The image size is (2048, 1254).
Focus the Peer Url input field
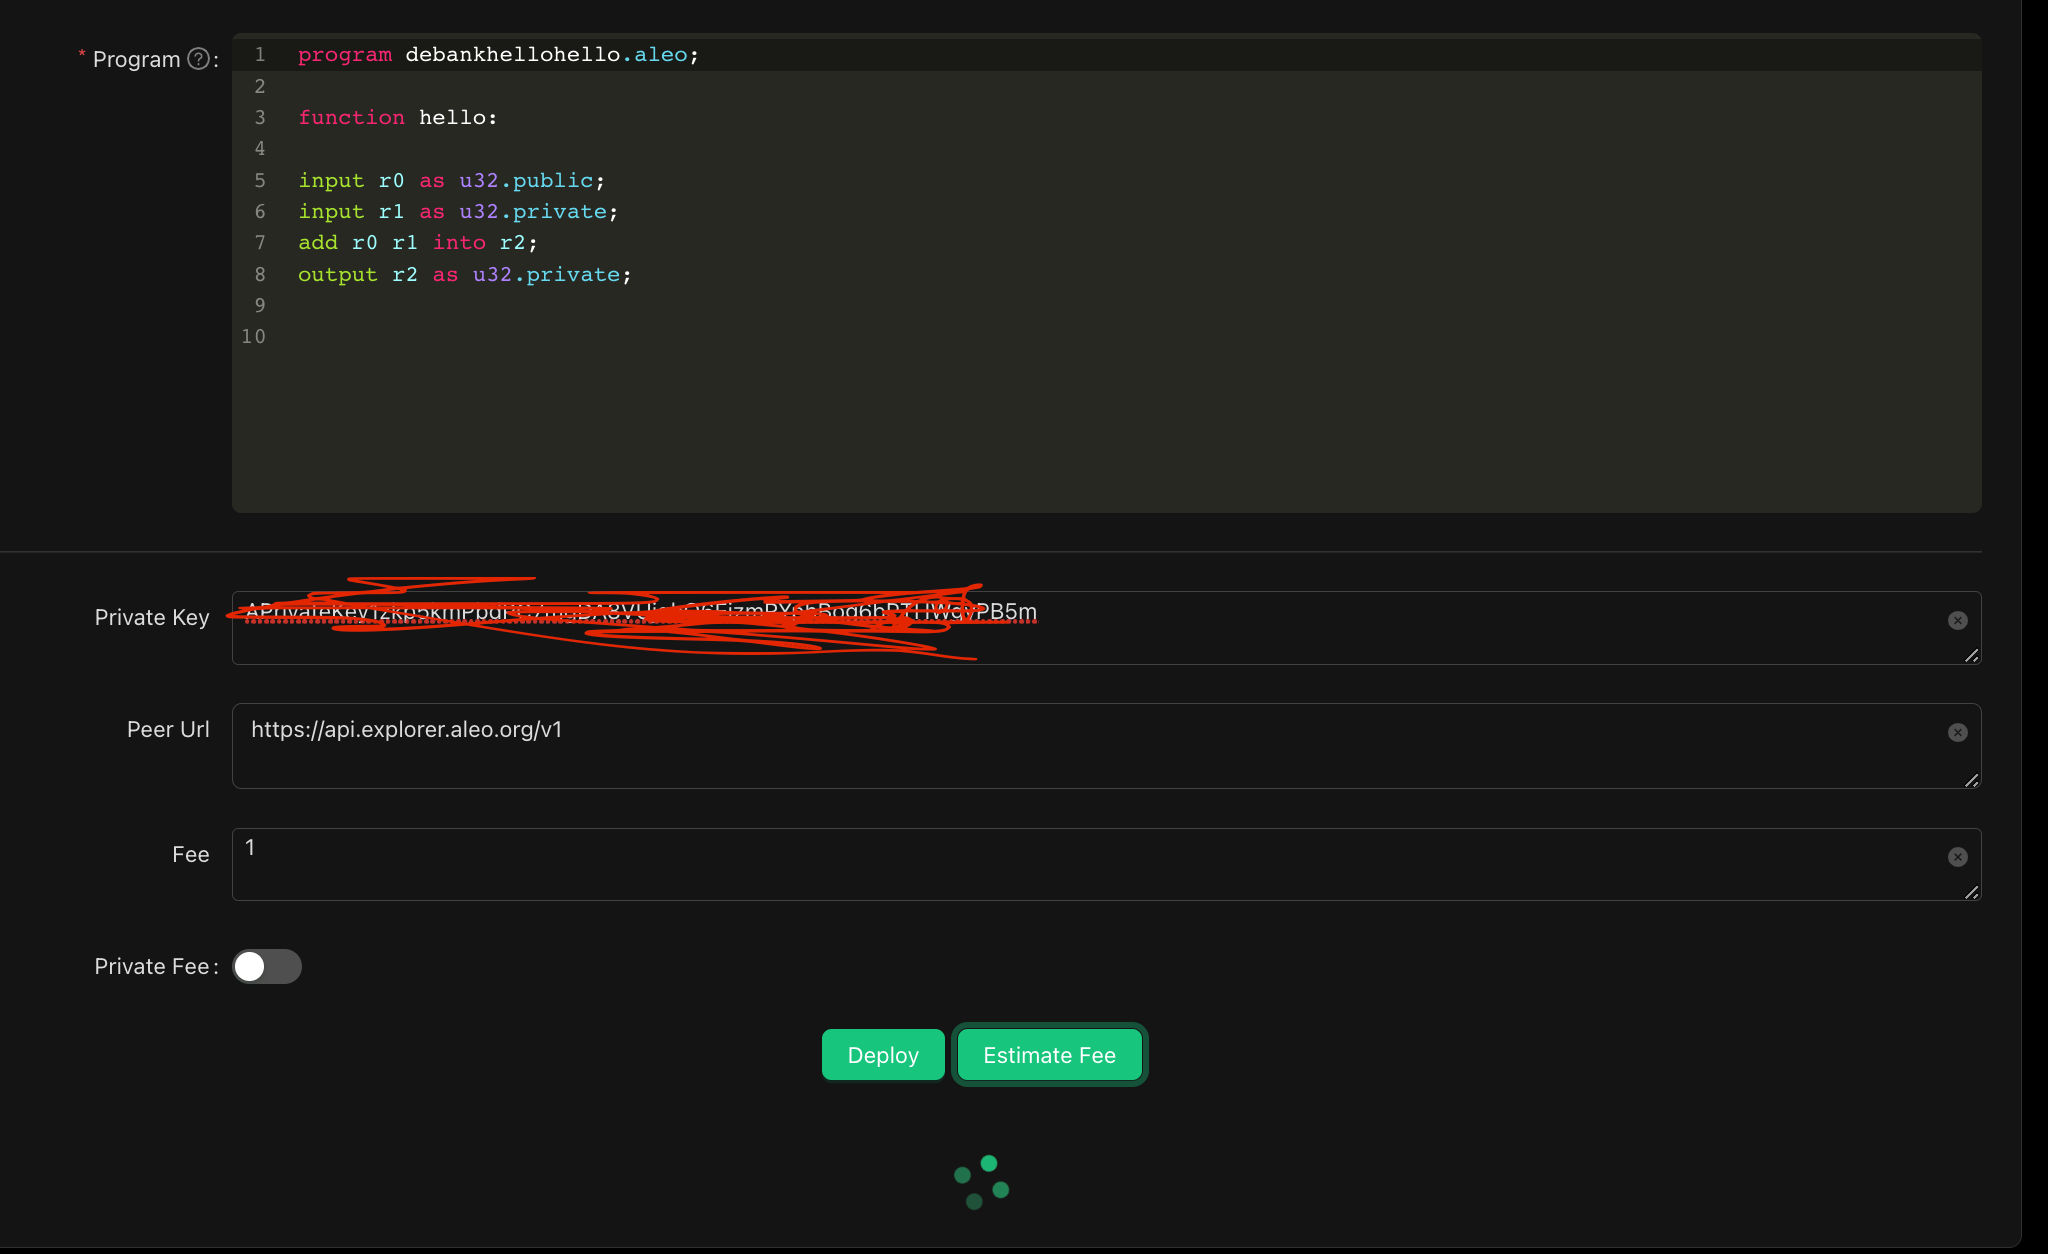click(x=1106, y=746)
